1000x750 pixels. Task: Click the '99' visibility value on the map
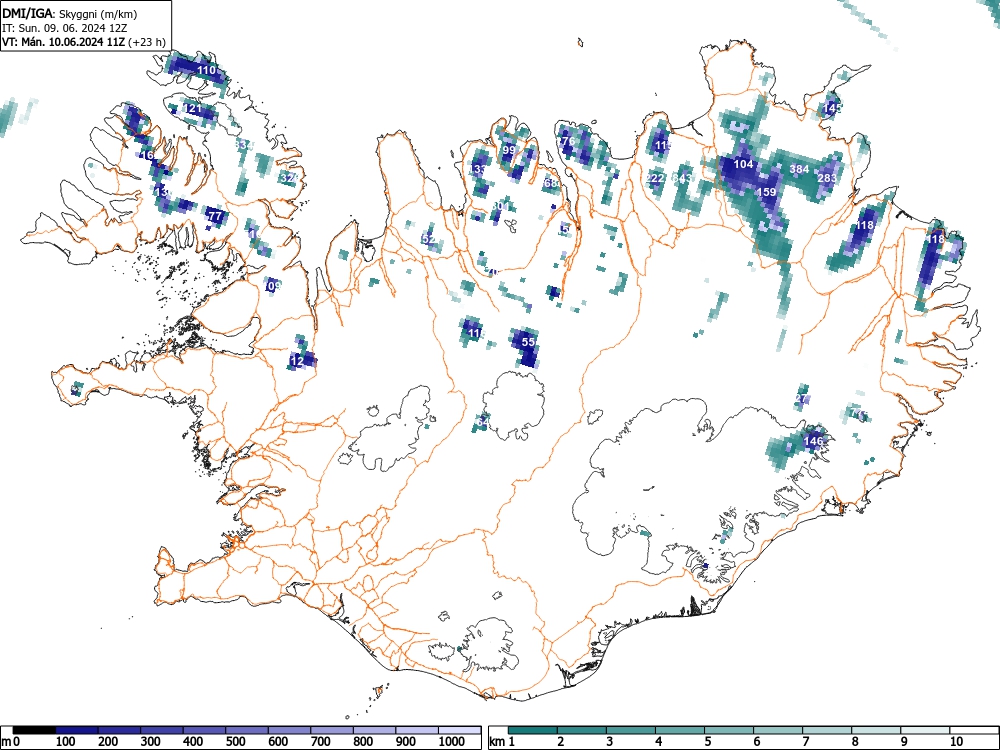point(508,151)
